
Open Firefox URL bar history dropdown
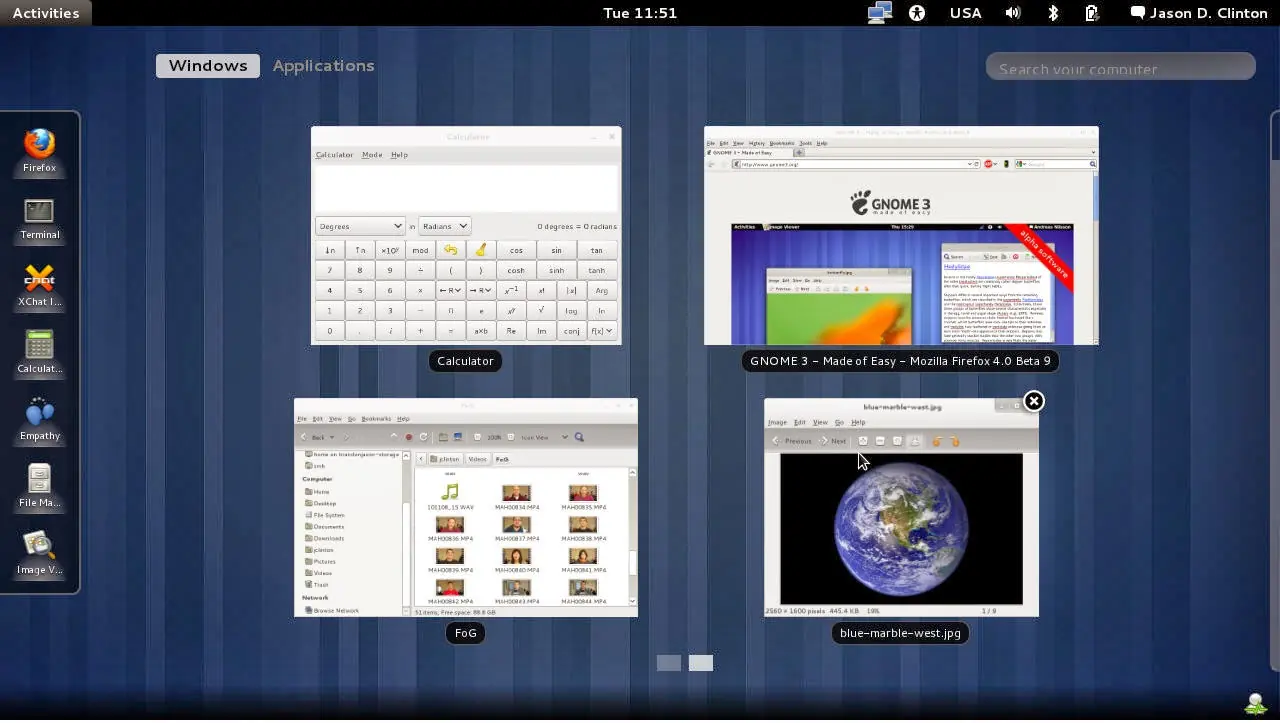[x=970, y=164]
